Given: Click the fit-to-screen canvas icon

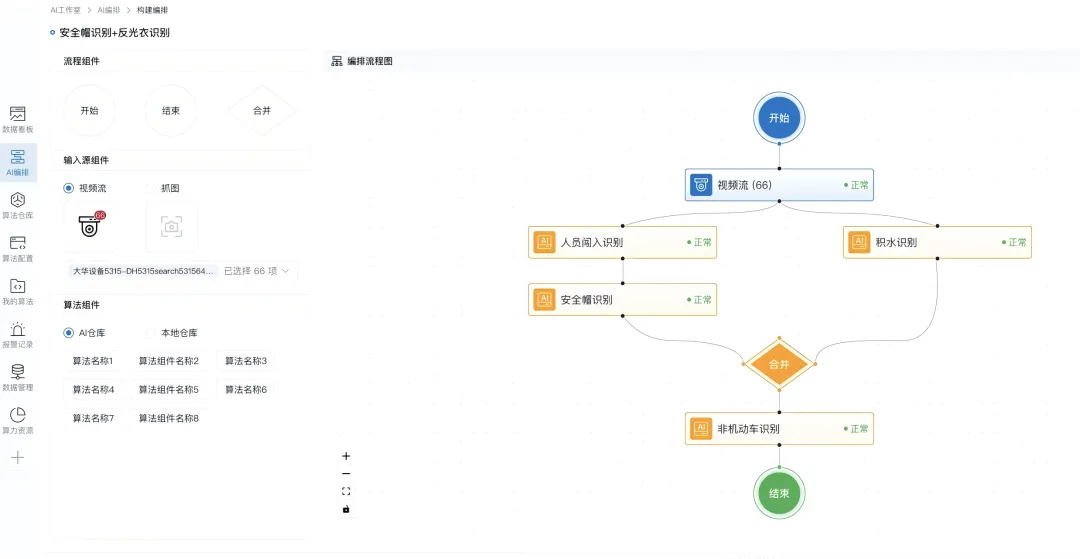Looking at the screenshot, I should tap(346, 492).
